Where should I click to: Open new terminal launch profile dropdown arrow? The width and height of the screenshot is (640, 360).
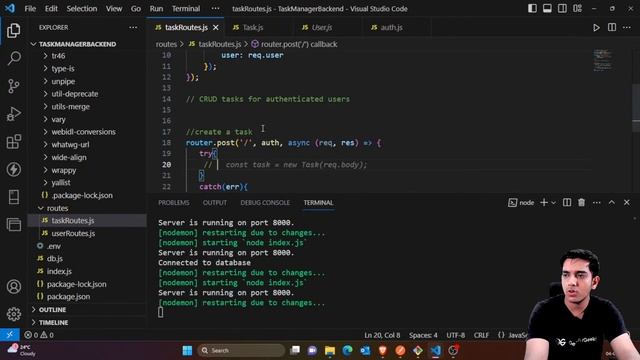pyautogui.click(x=553, y=202)
